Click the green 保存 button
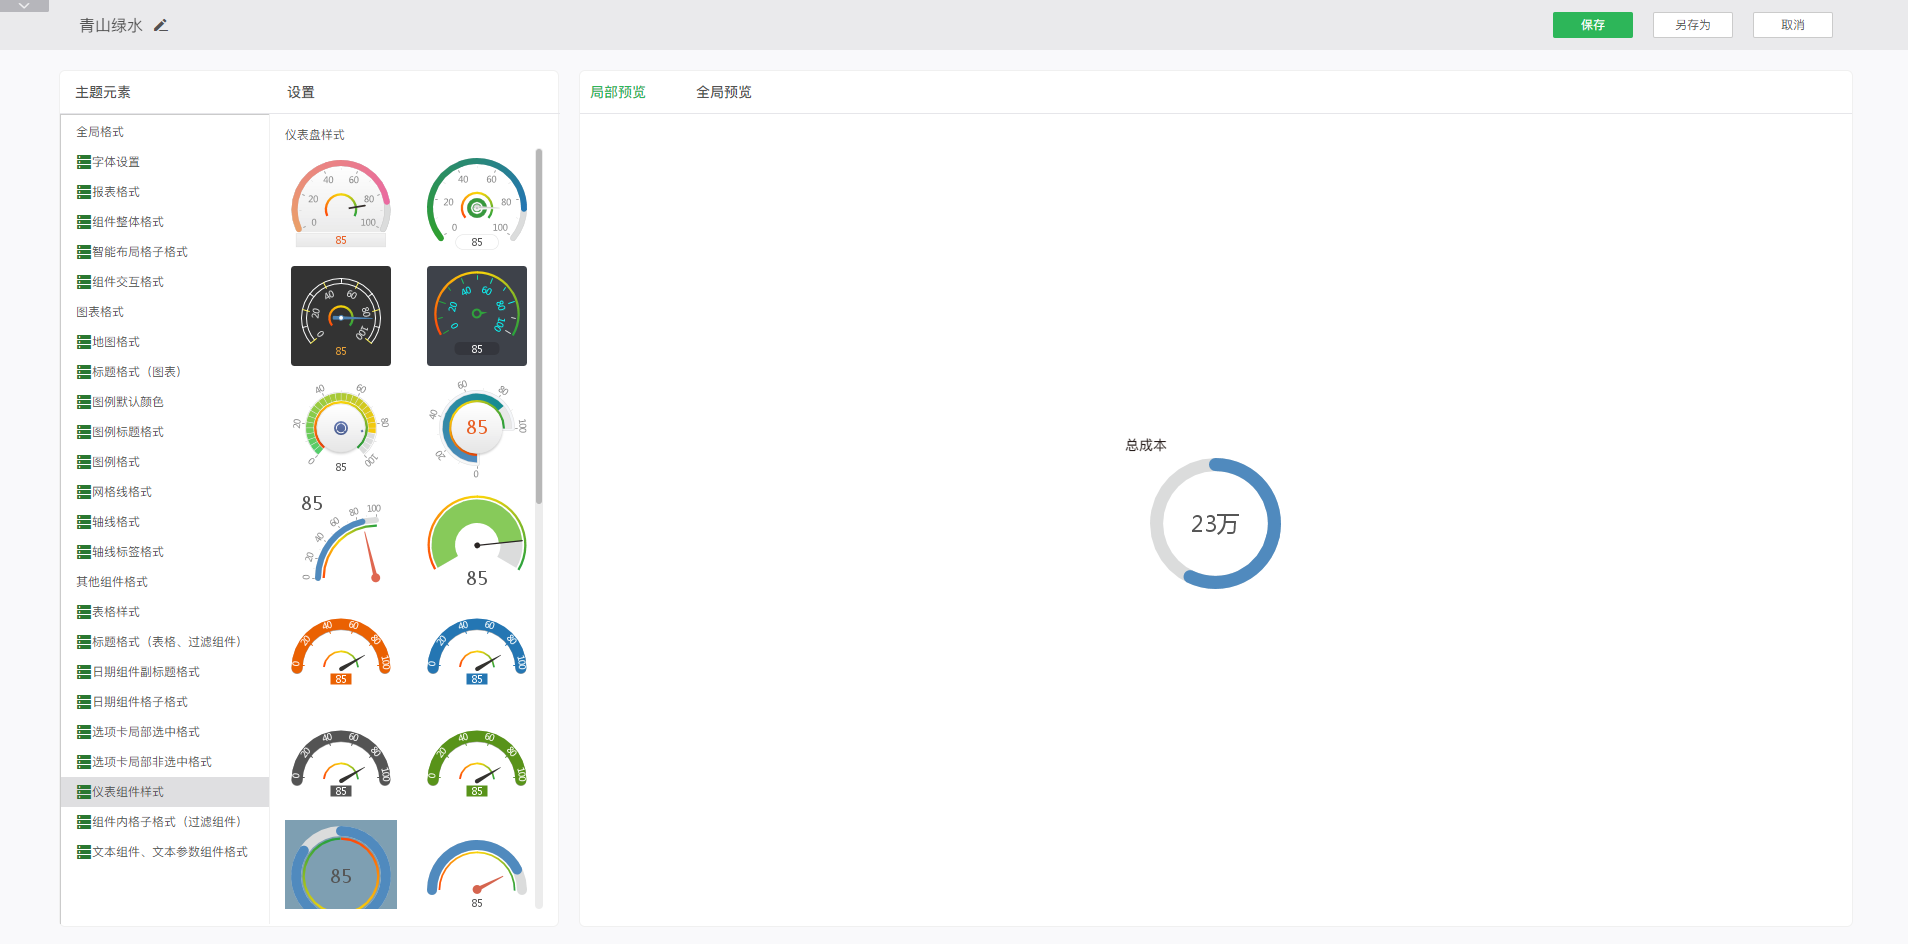Screen dimensions: 1908x944 1592,25
